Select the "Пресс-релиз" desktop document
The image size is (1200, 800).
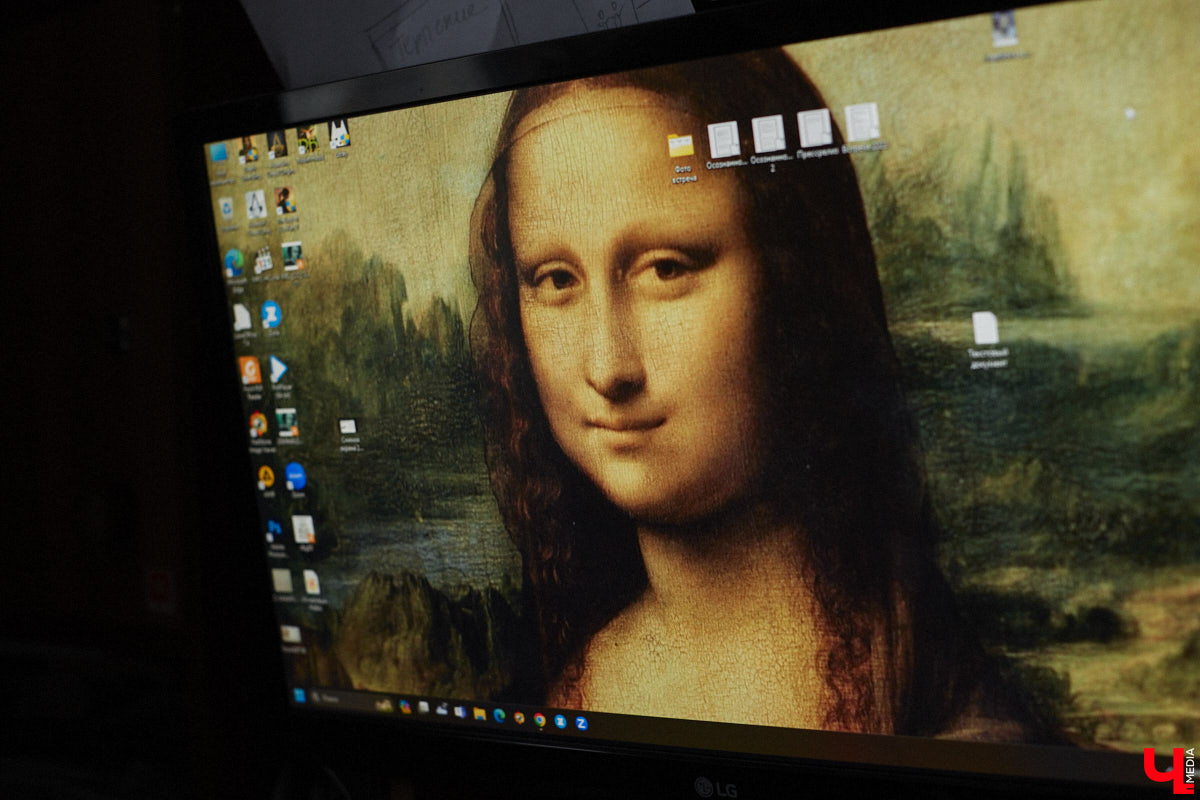814,130
